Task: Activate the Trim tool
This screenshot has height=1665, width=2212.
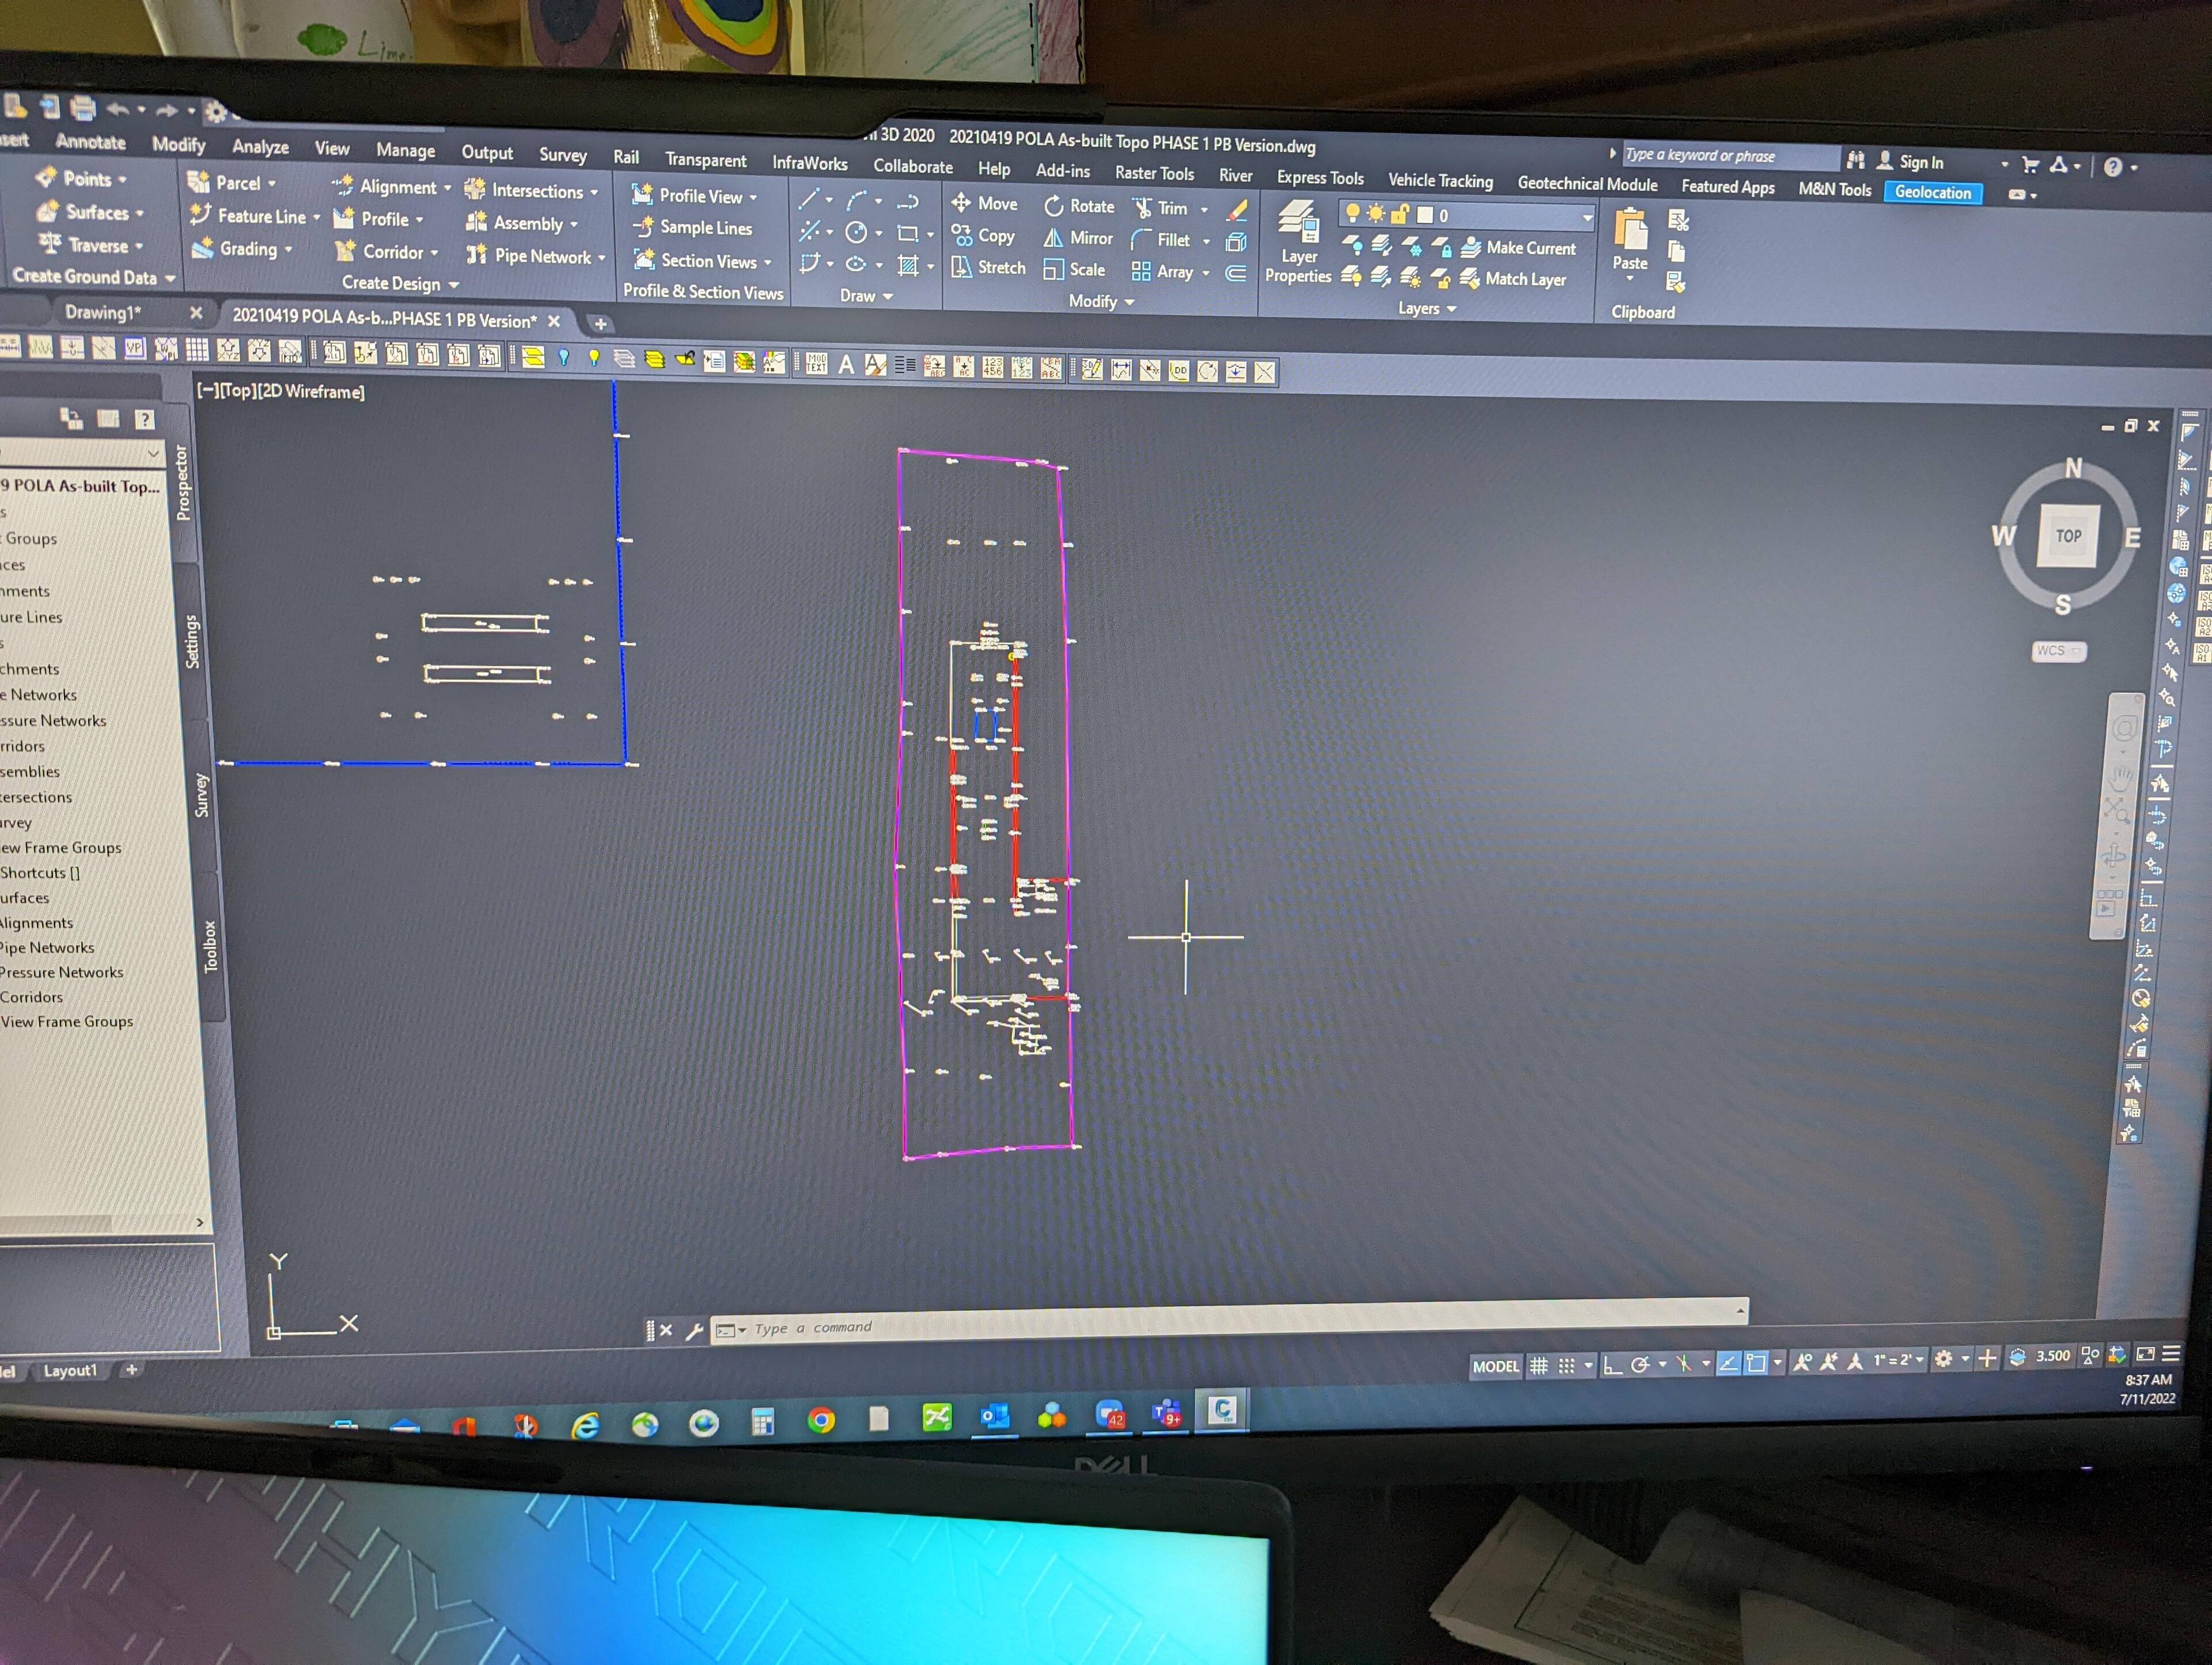Action: tap(1143, 209)
